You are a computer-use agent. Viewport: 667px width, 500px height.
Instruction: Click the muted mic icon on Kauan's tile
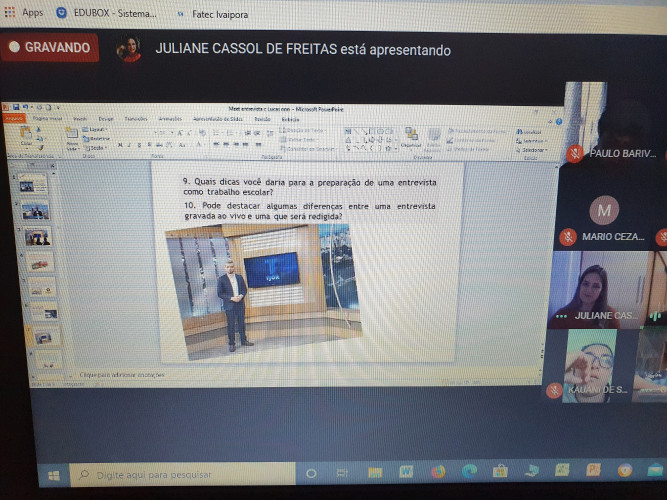pos(552,391)
